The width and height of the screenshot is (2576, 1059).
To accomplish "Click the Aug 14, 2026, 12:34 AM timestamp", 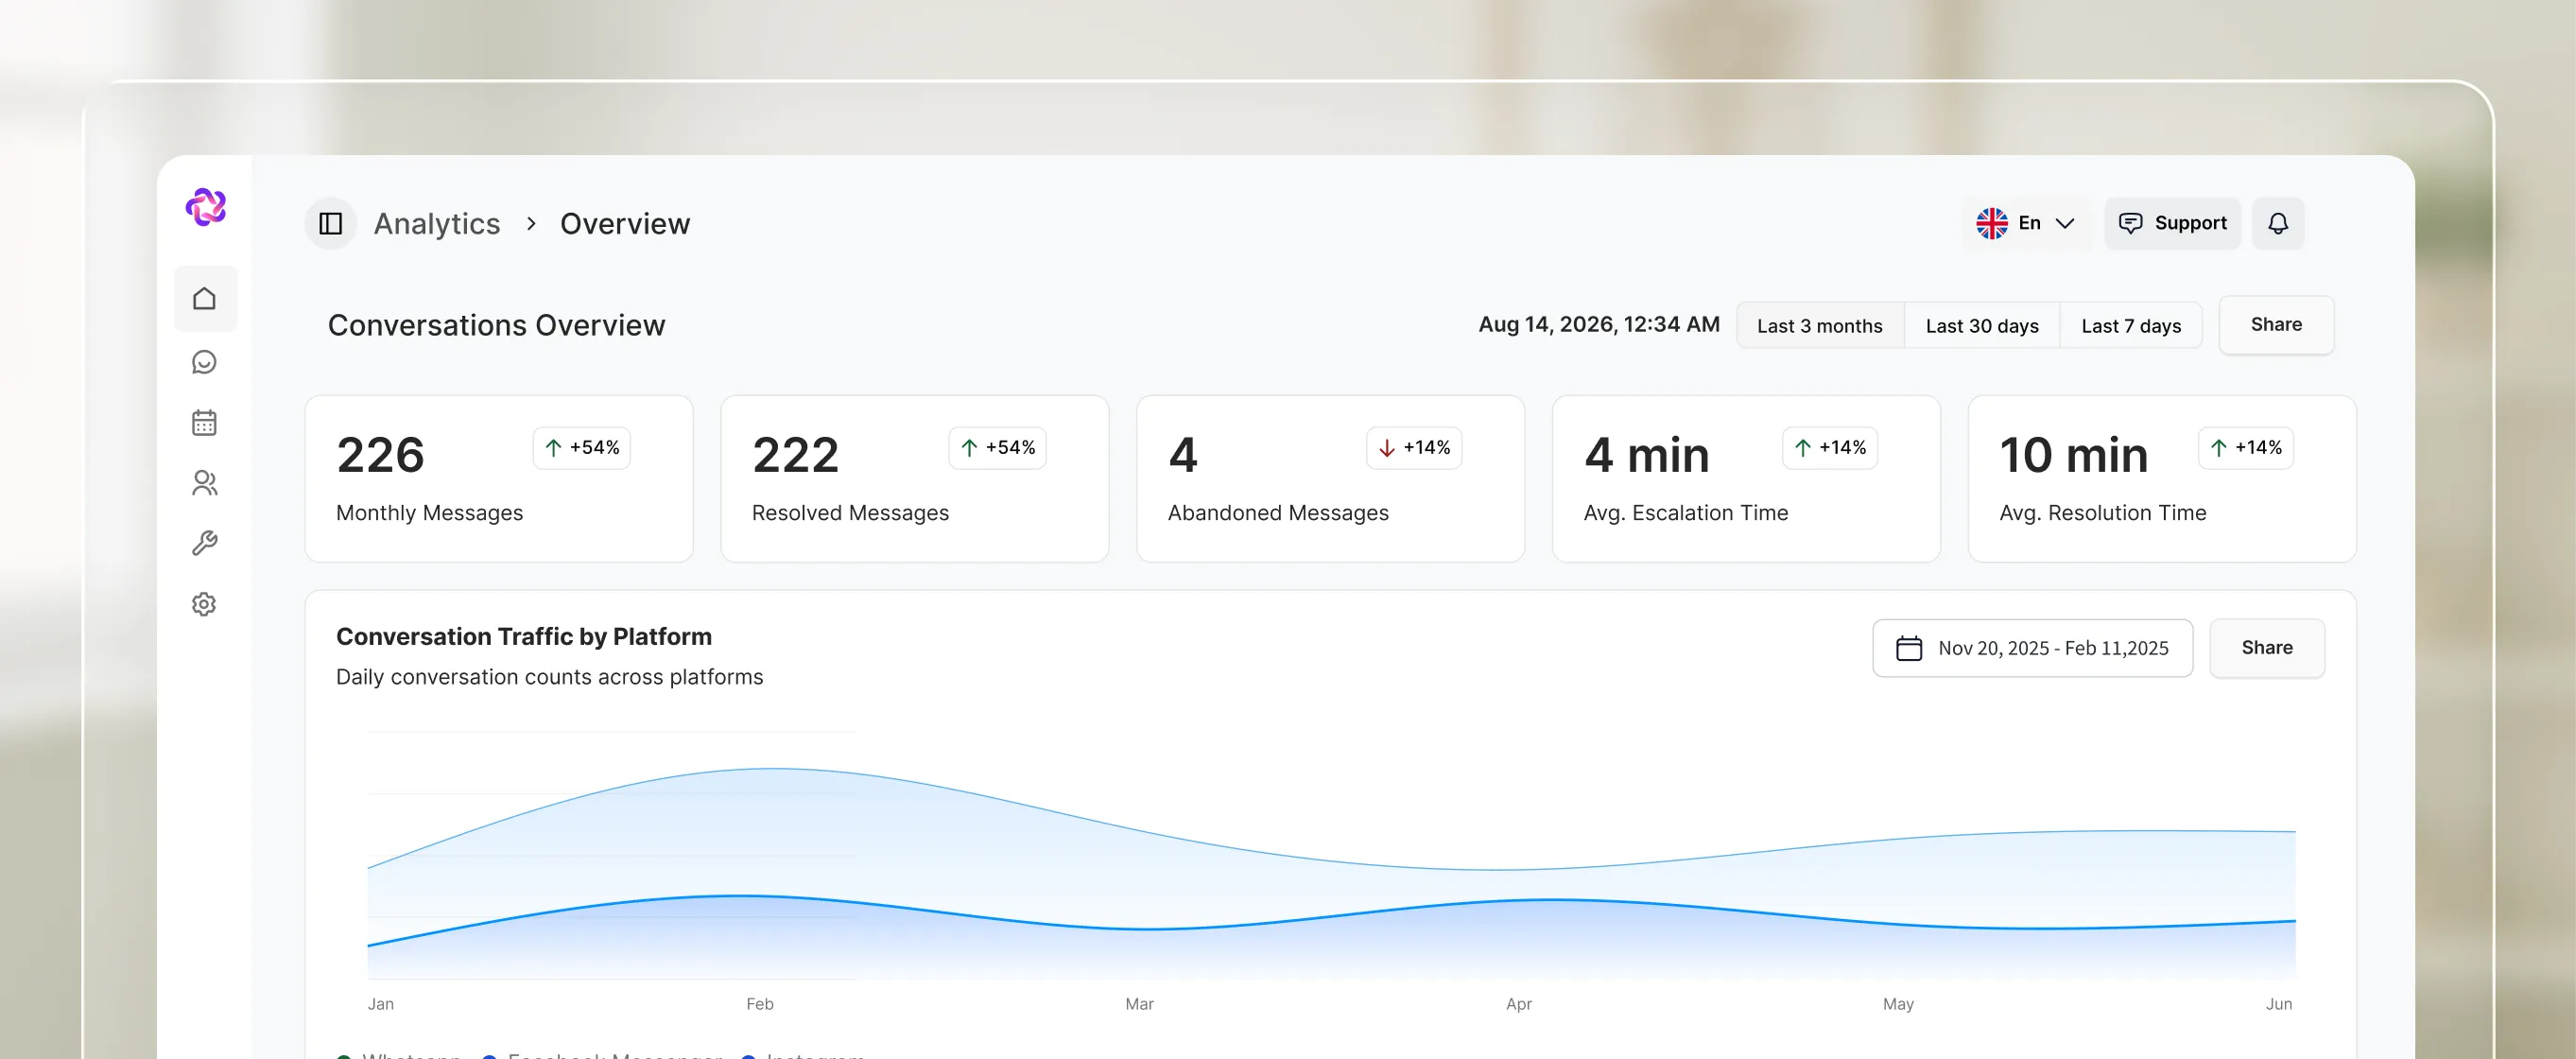I will (x=1599, y=325).
